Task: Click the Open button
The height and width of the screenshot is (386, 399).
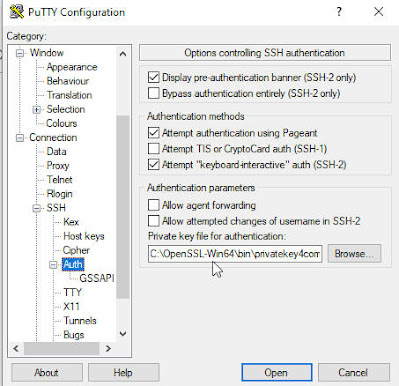Action: 277,372
